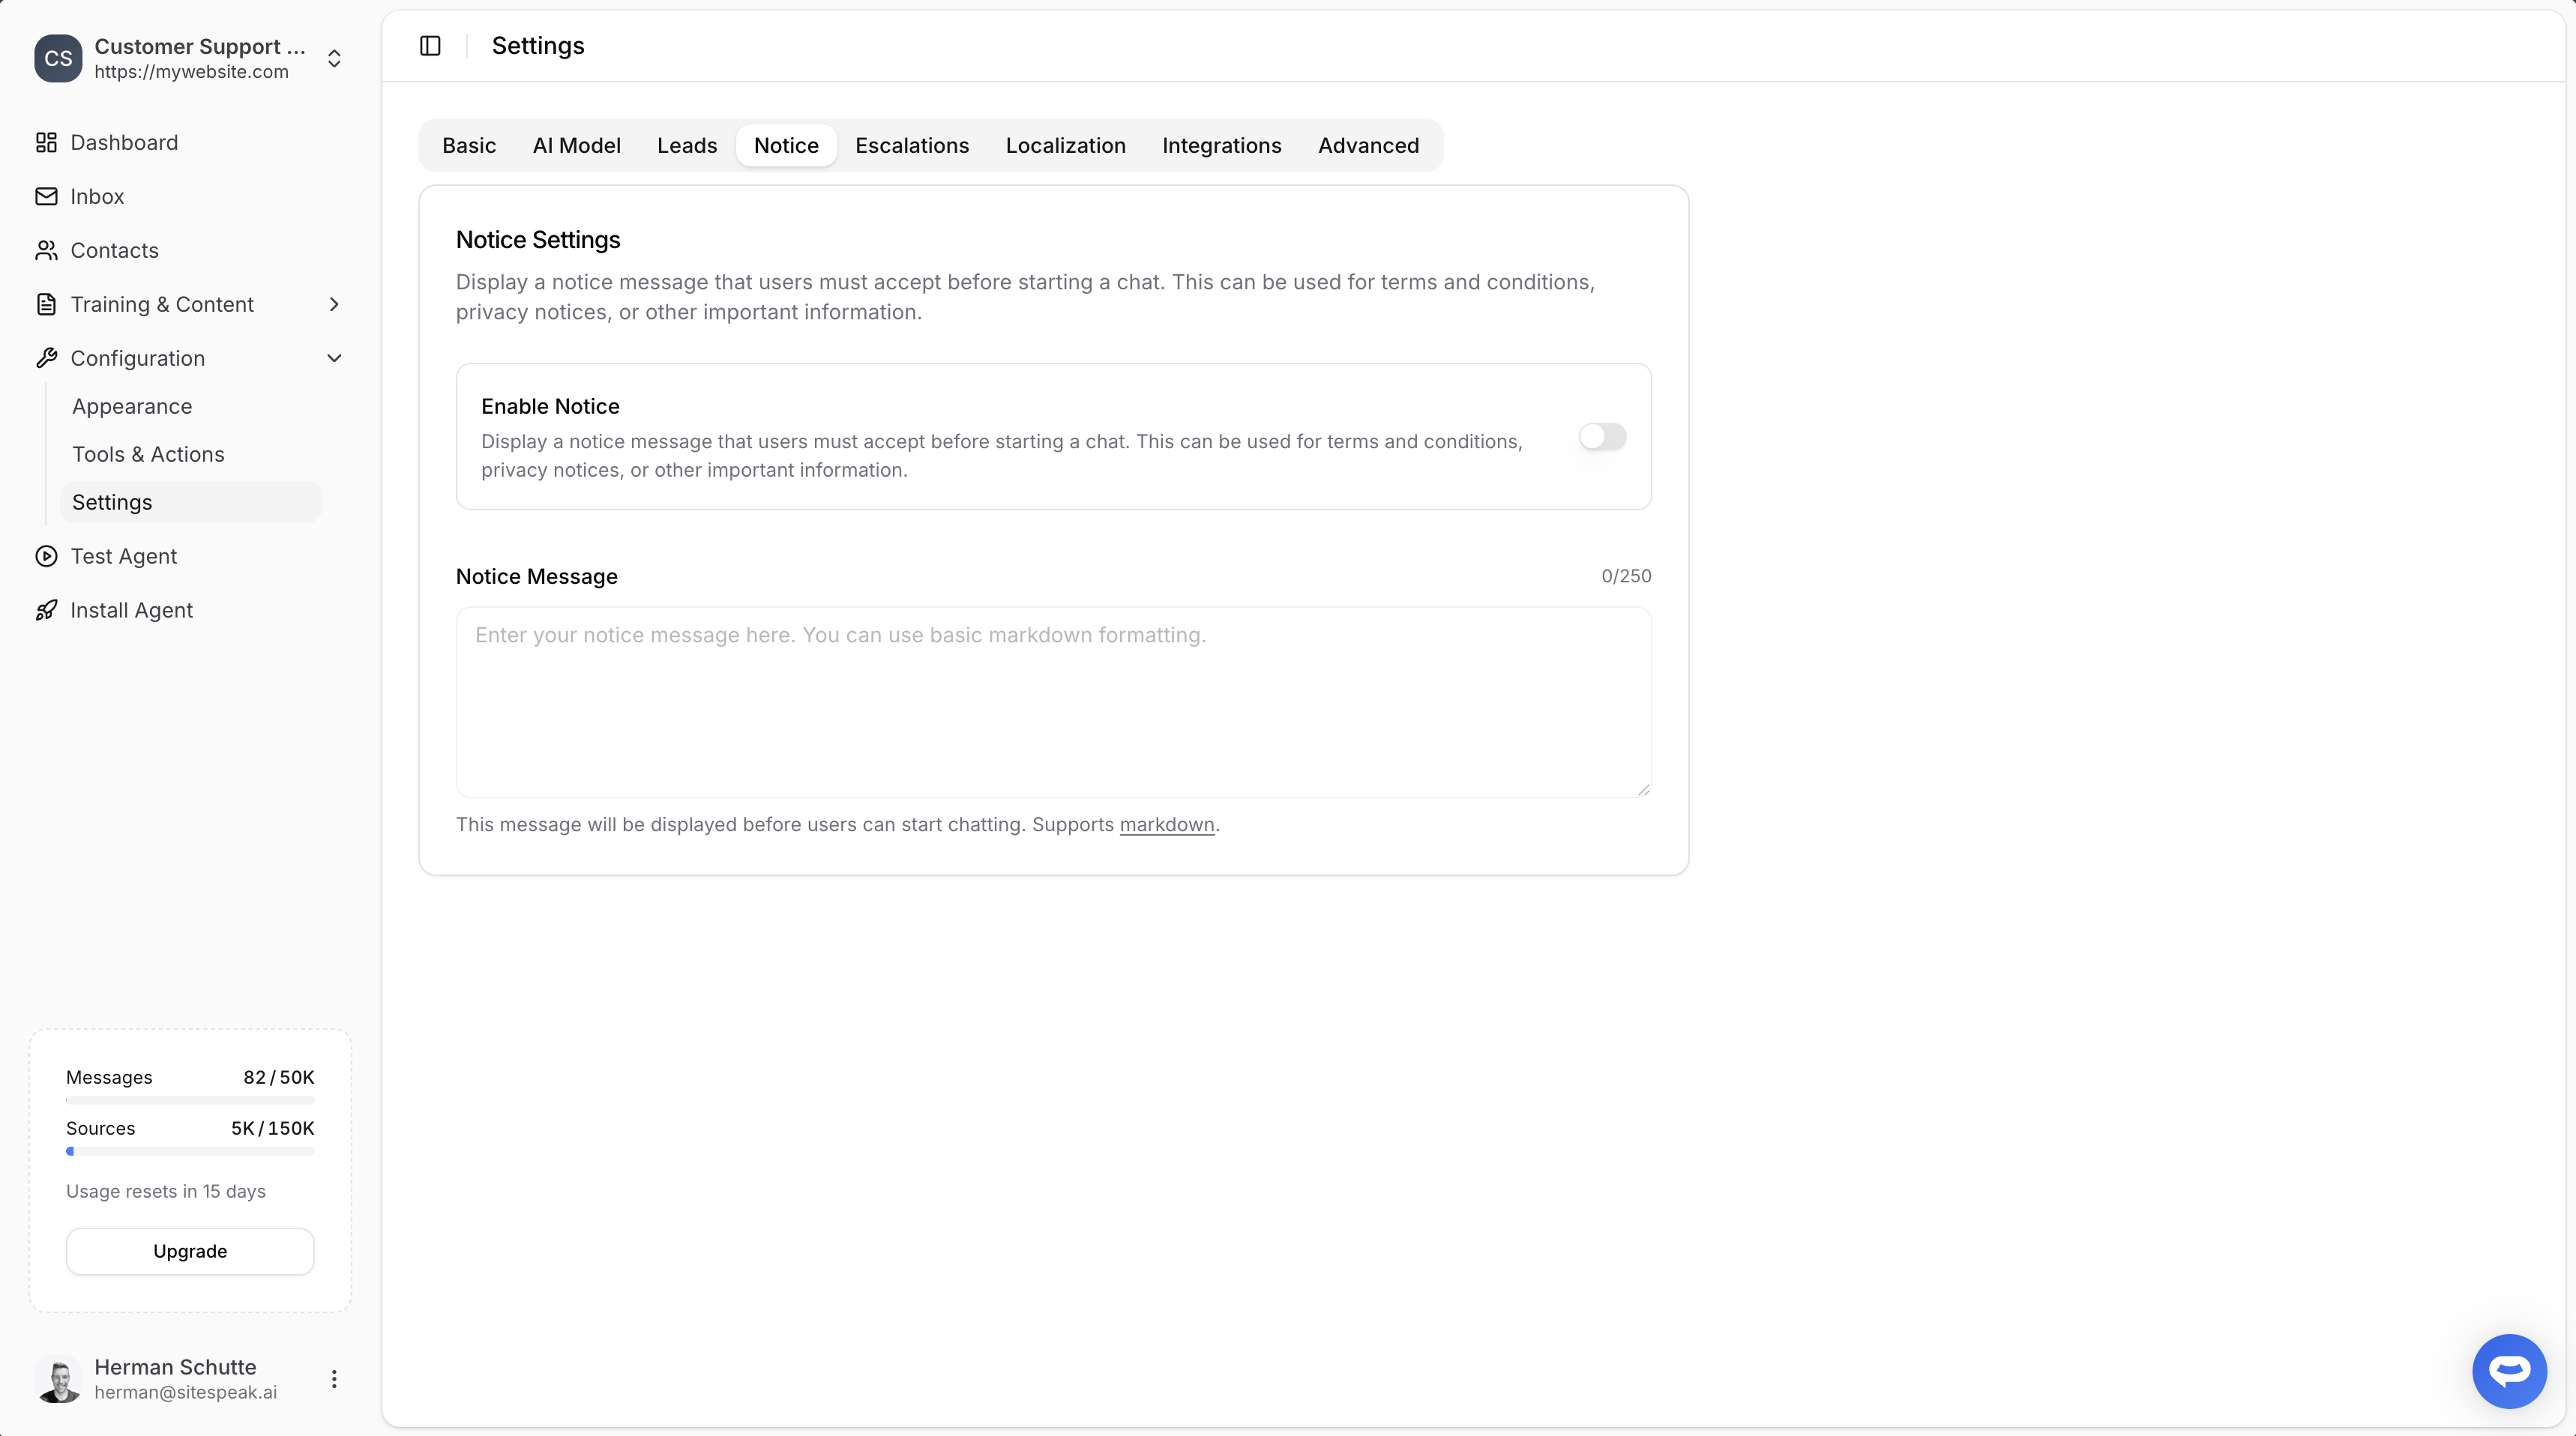Open the three-dot menu next to Herman Schutte
The width and height of the screenshot is (2576, 1436).
(334, 1378)
